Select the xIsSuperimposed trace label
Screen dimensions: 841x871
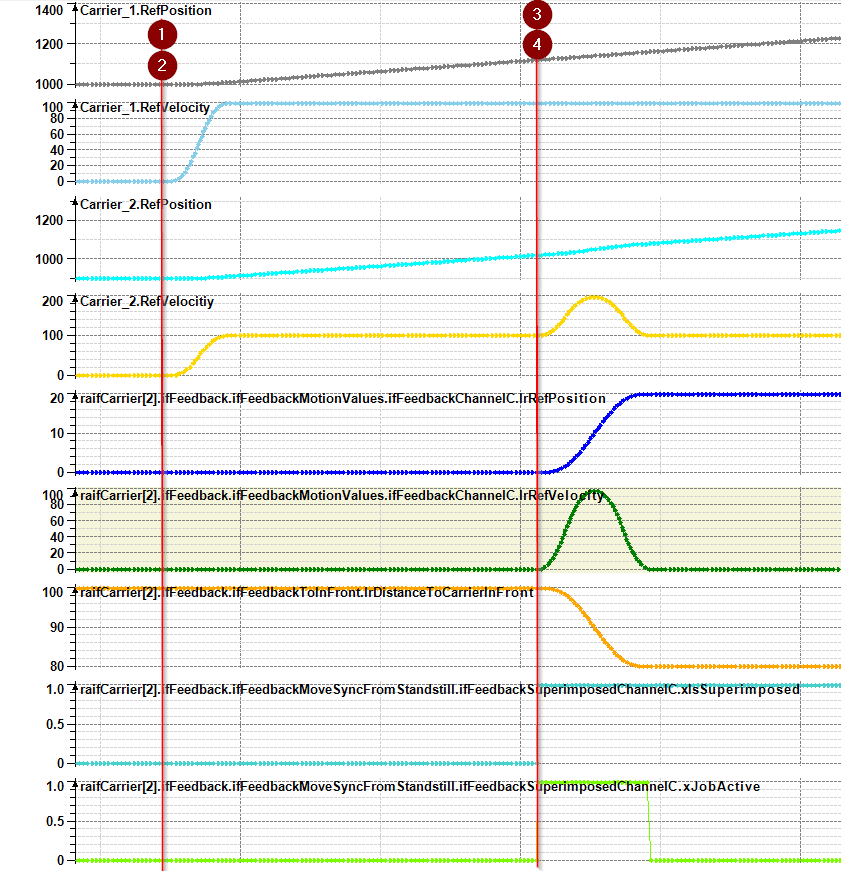[439, 689]
